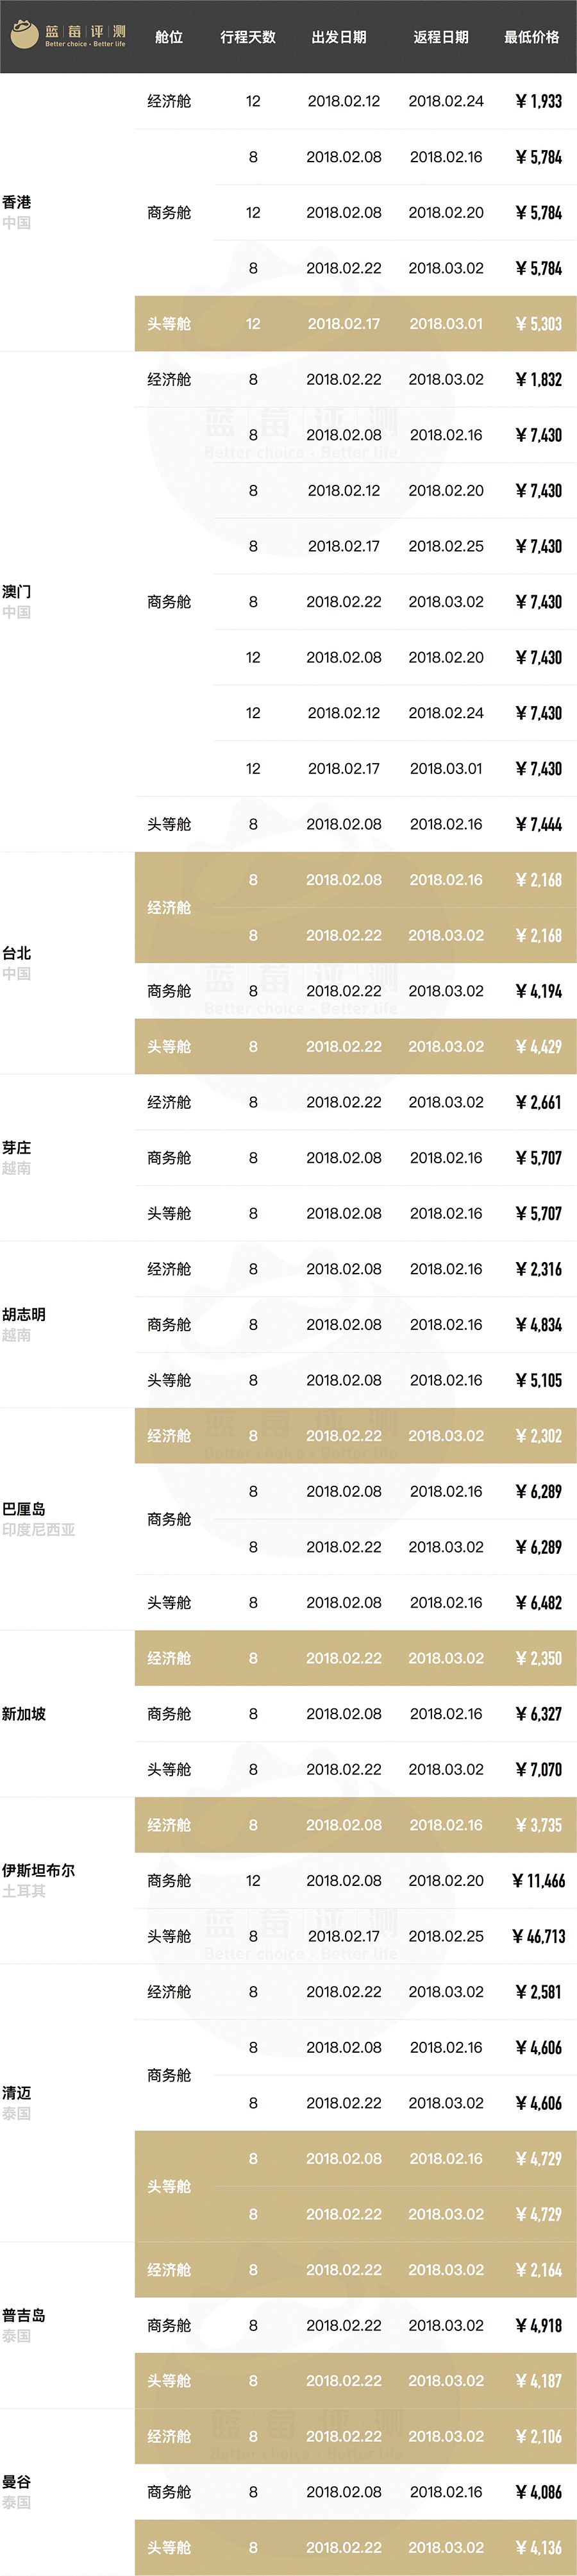The image size is (577, 2576).
Task: Click the ¥6,482 first-class price for 巴厘岛
Action: 538,1603
